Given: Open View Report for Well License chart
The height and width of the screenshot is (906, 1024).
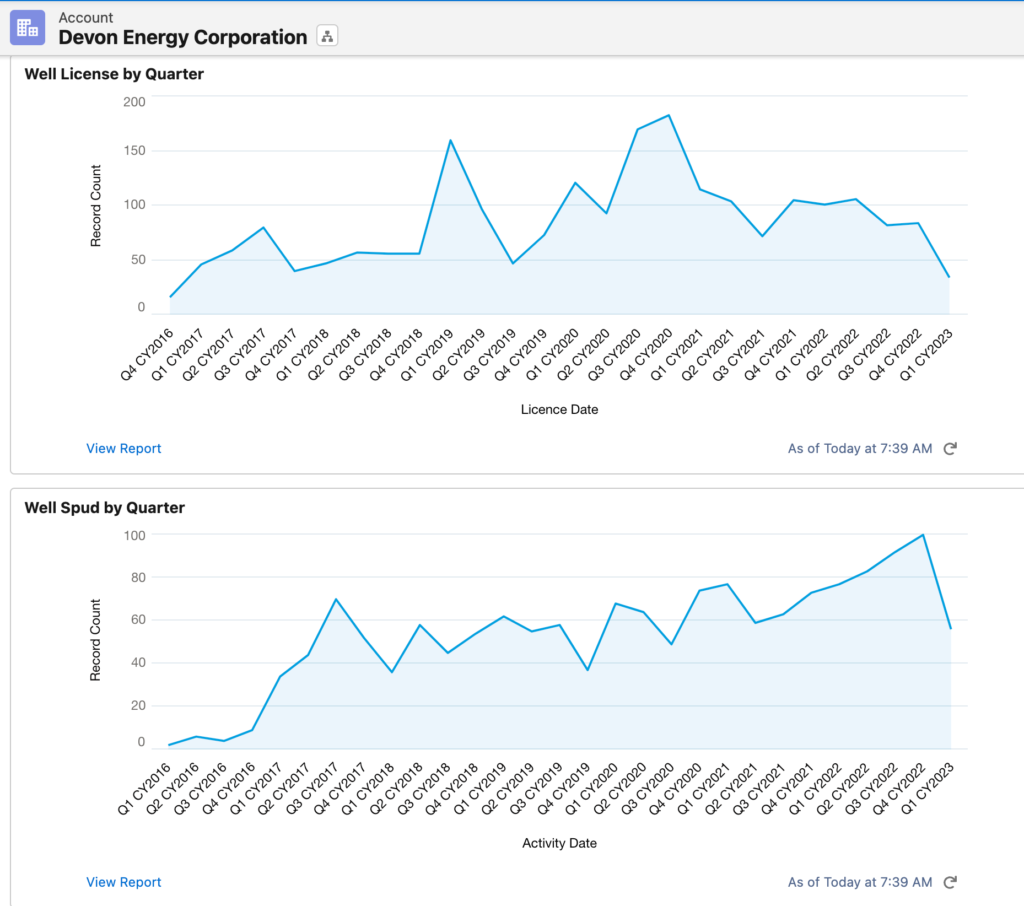Looking at the screenshot, I should click(x=123, y=449).
